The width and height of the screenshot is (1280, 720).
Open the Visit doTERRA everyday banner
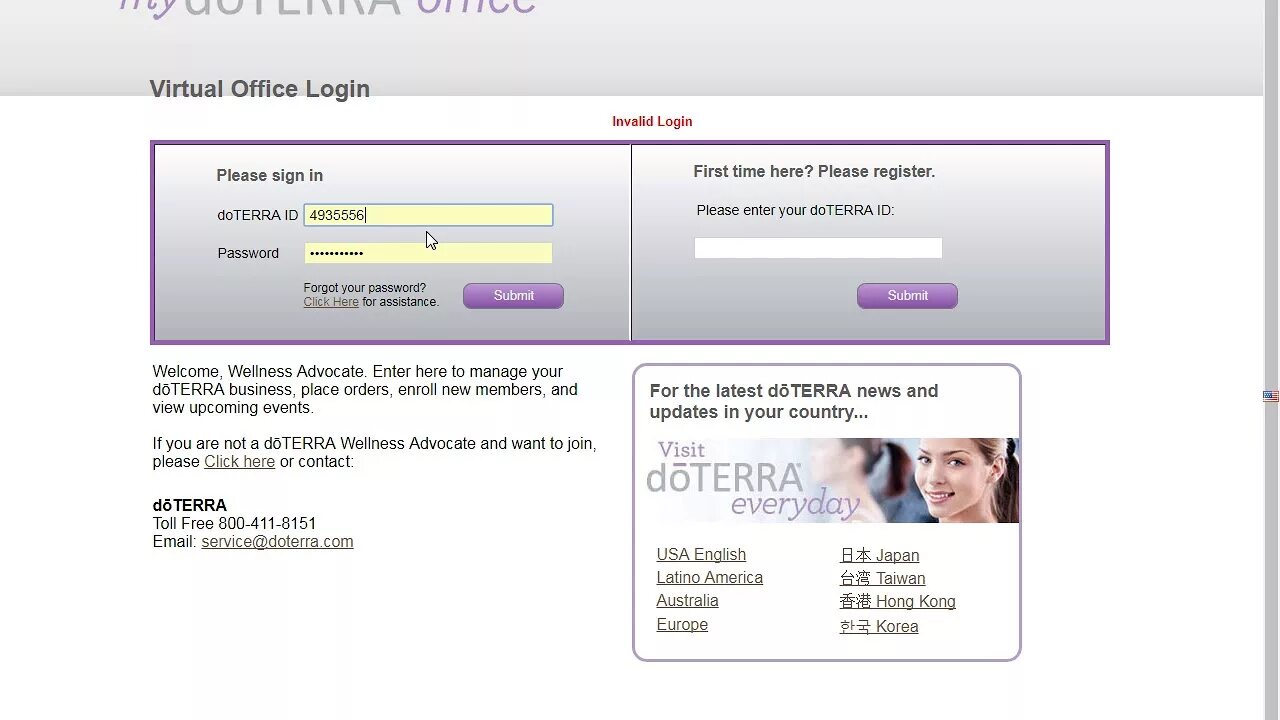pyautogui.click(x=834, y=480)
